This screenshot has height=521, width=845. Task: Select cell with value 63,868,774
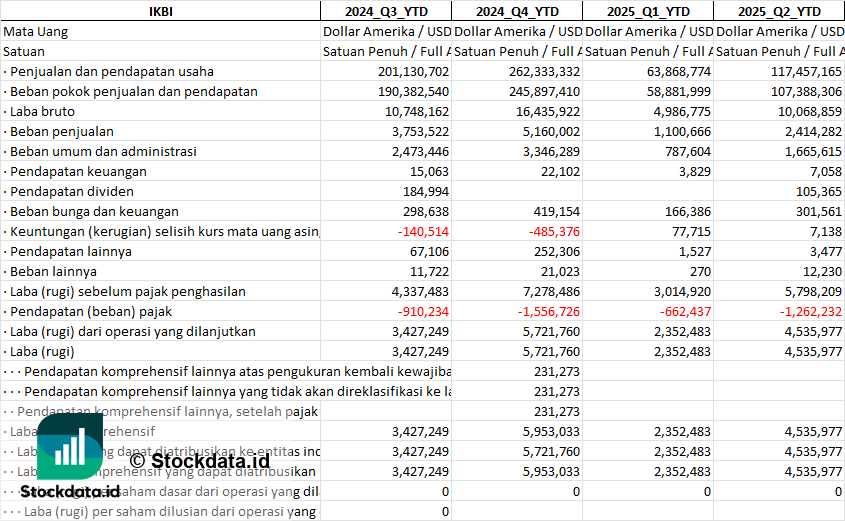click(648, 71)
